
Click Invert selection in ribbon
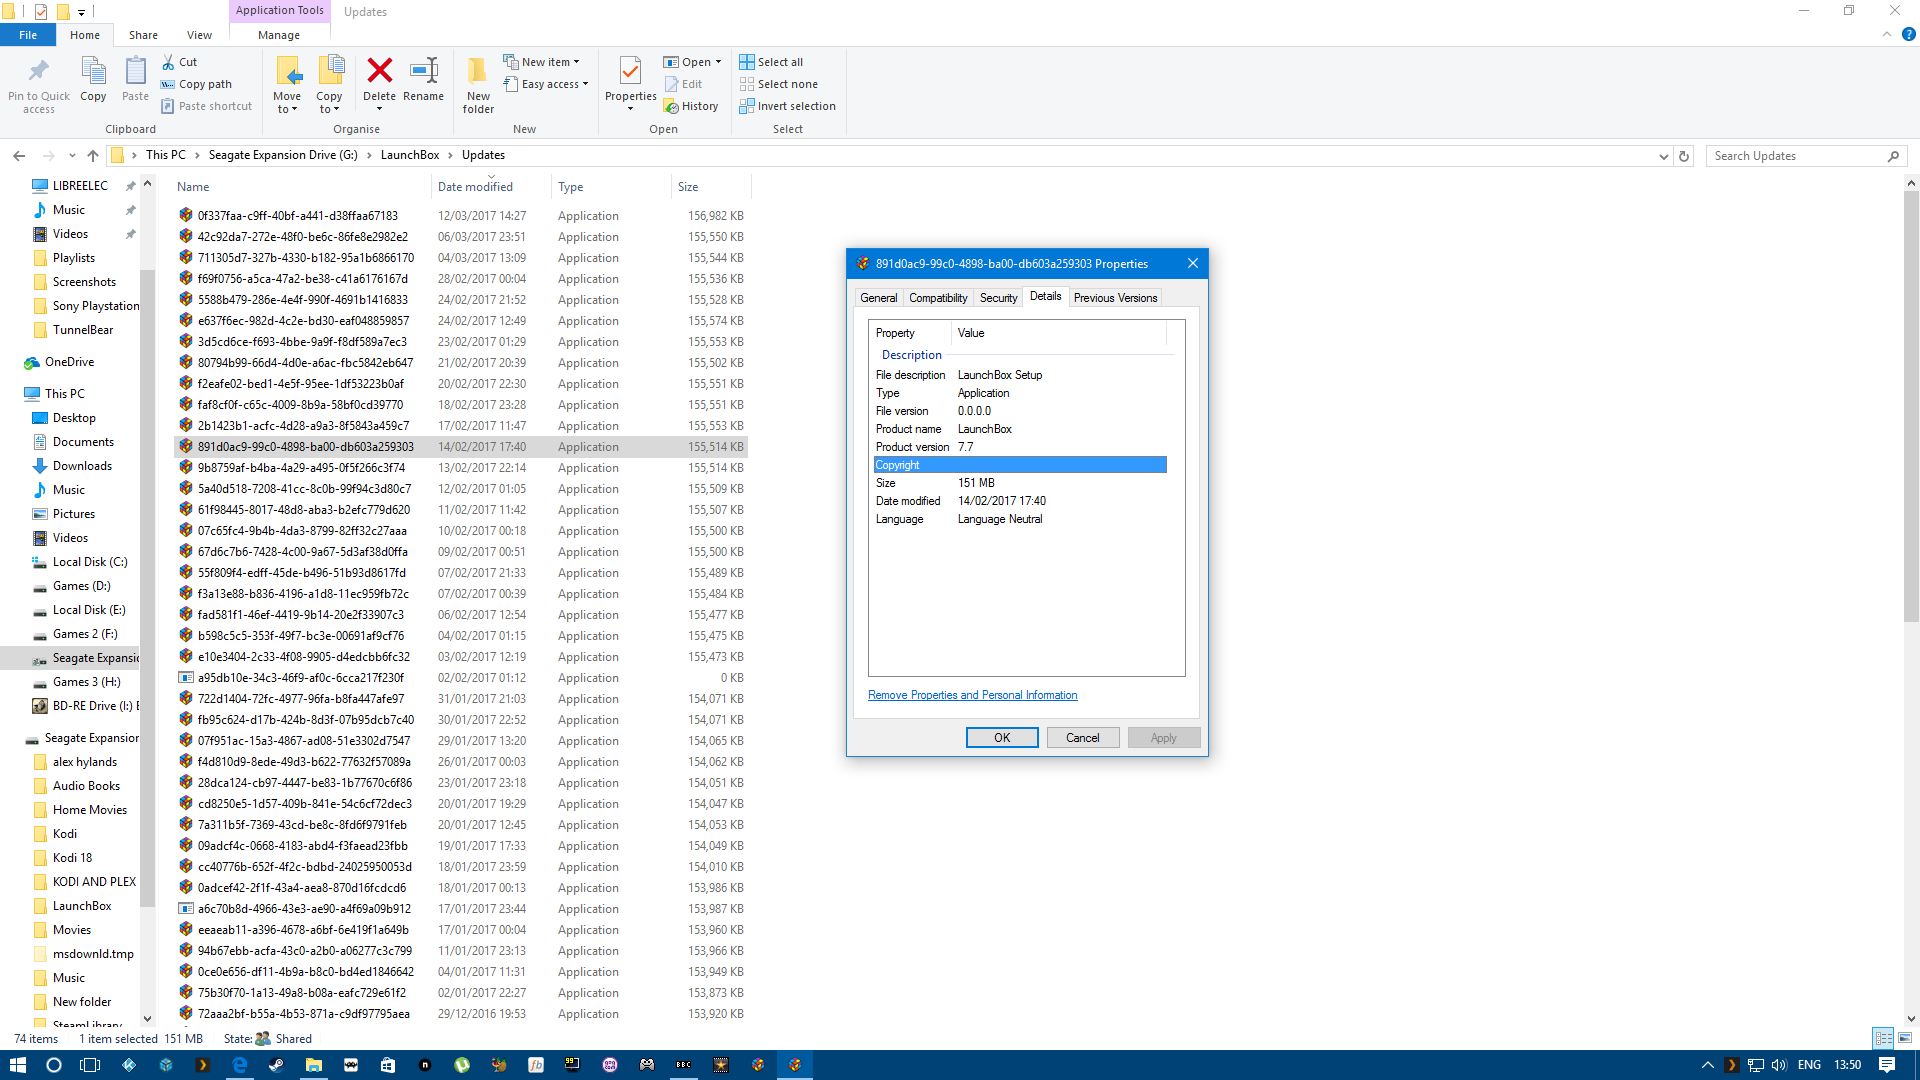click(787, 106)
